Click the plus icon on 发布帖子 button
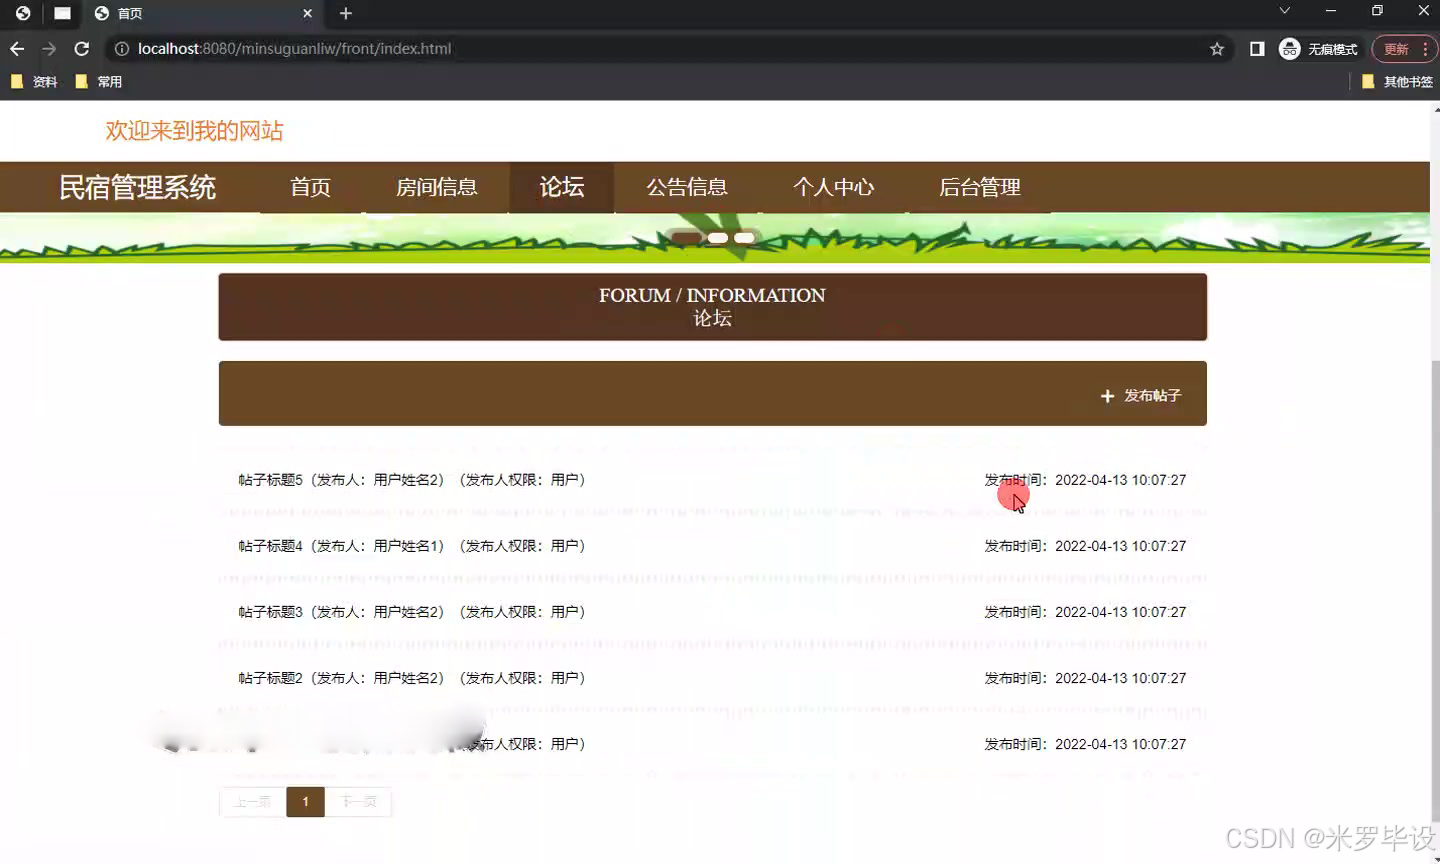 coord(1107,396)
